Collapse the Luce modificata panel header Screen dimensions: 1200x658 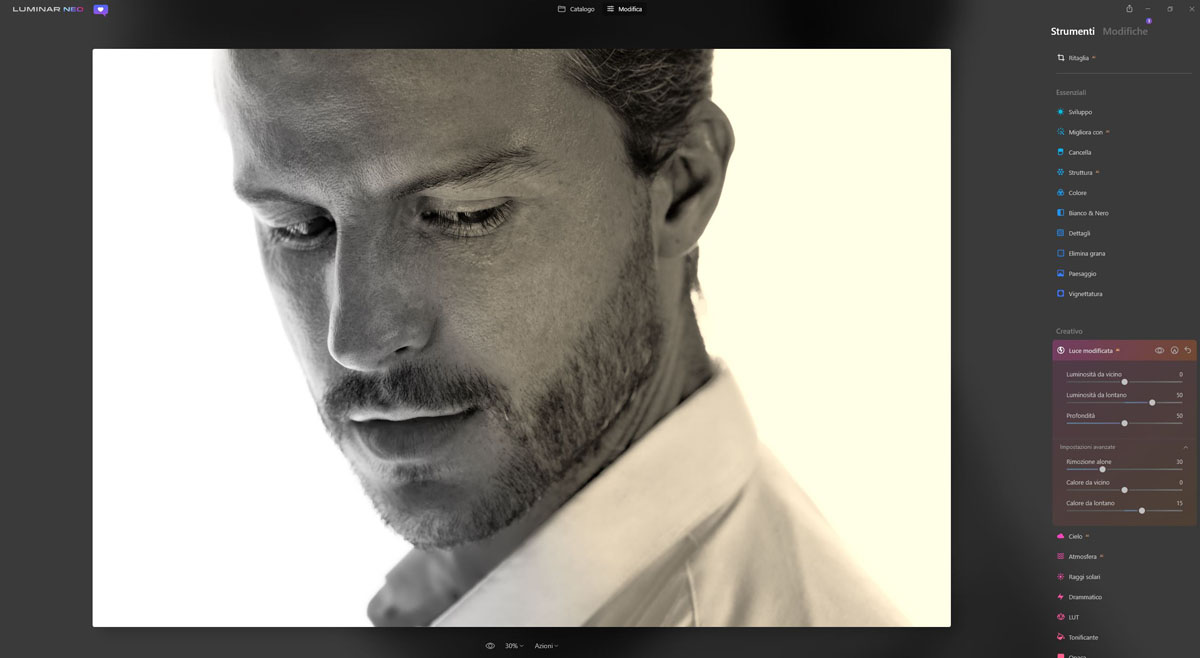(x=1090, y=351)
